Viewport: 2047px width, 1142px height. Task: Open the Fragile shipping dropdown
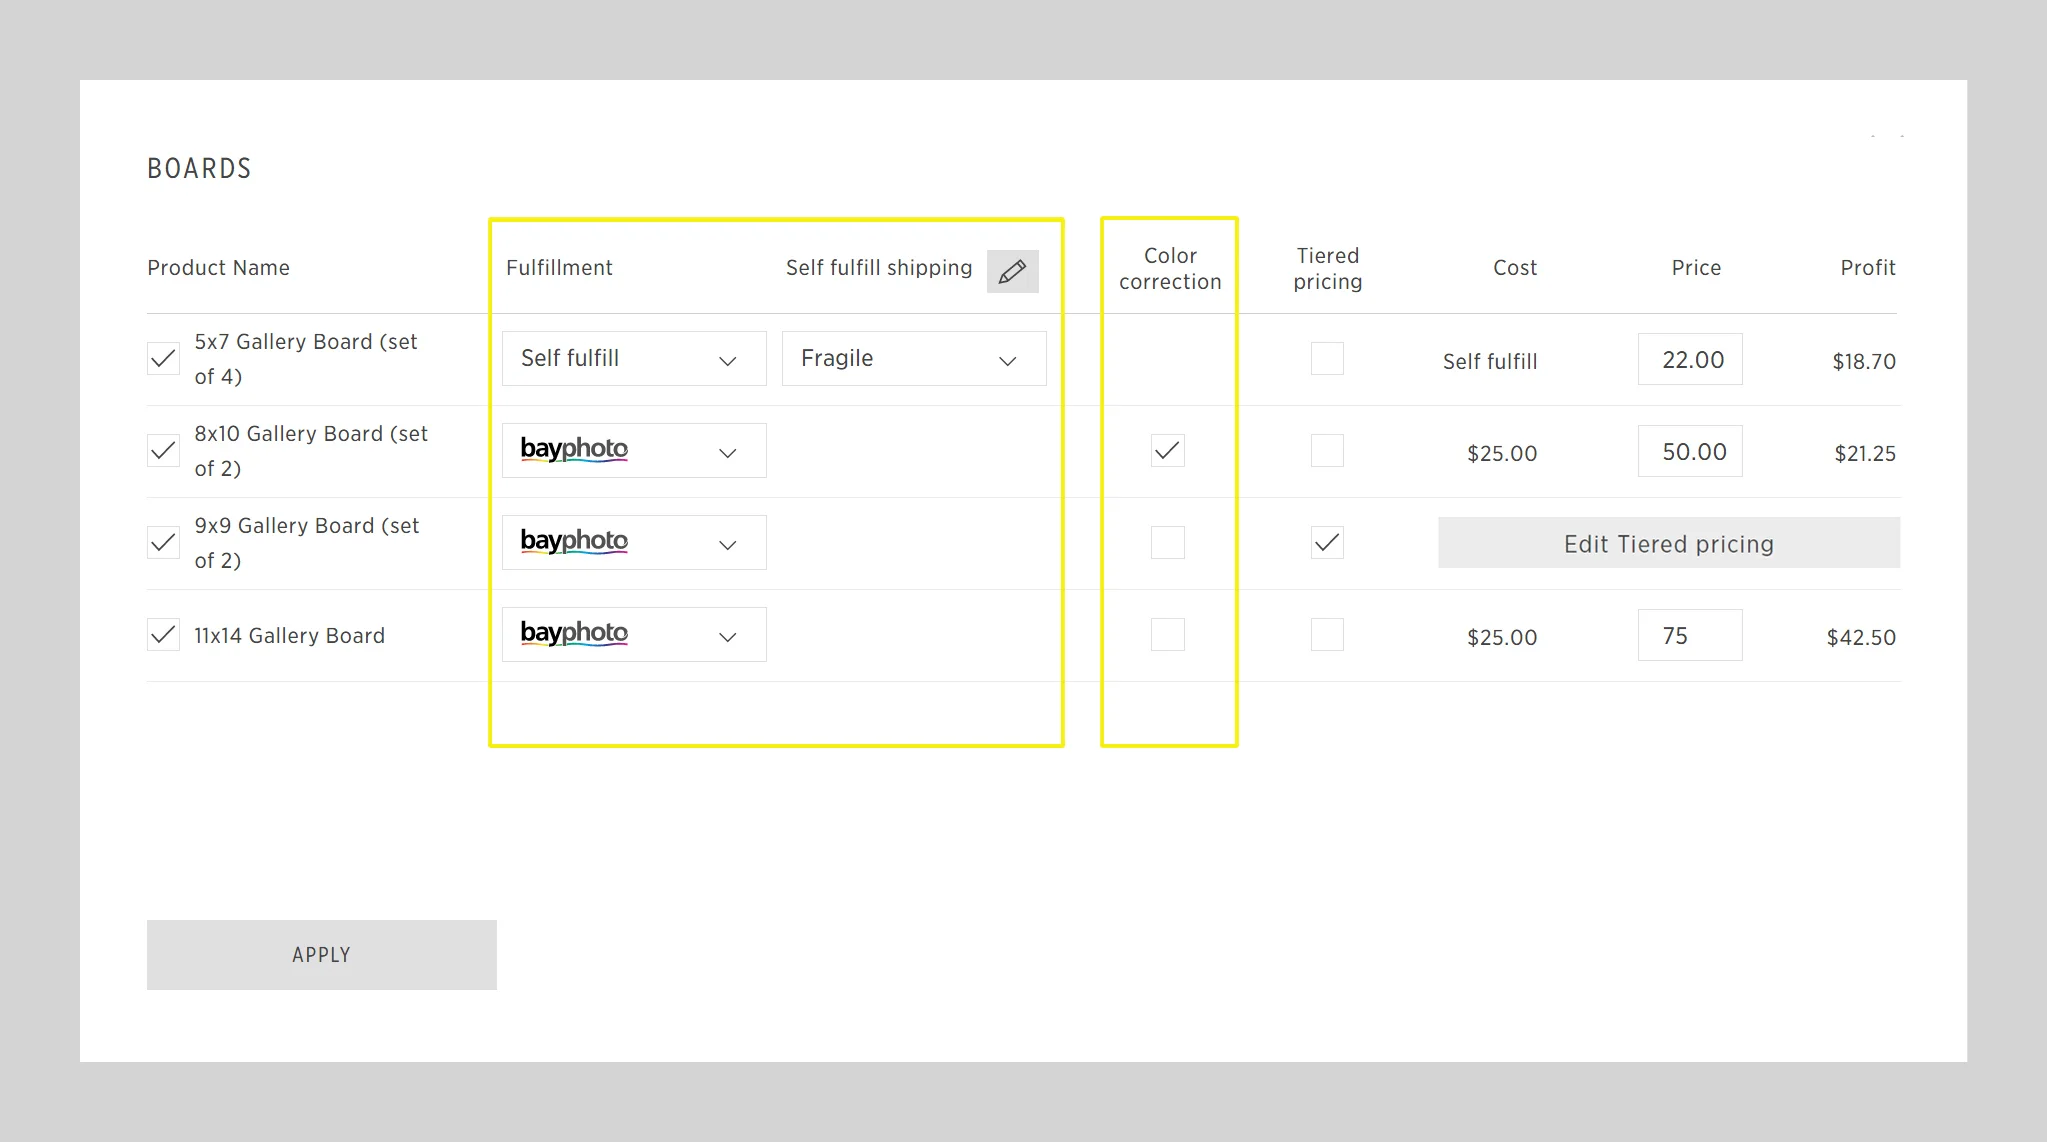click(914, 358)
